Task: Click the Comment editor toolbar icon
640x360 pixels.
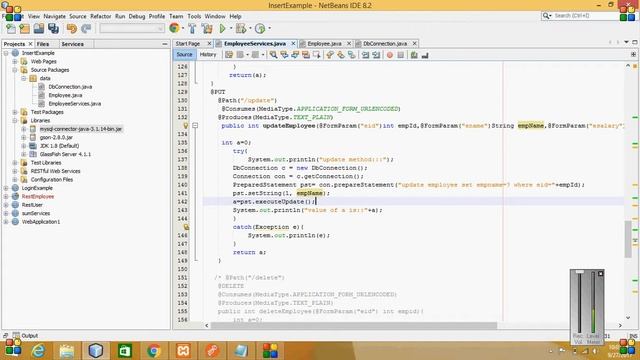Action: pos(414,55)
